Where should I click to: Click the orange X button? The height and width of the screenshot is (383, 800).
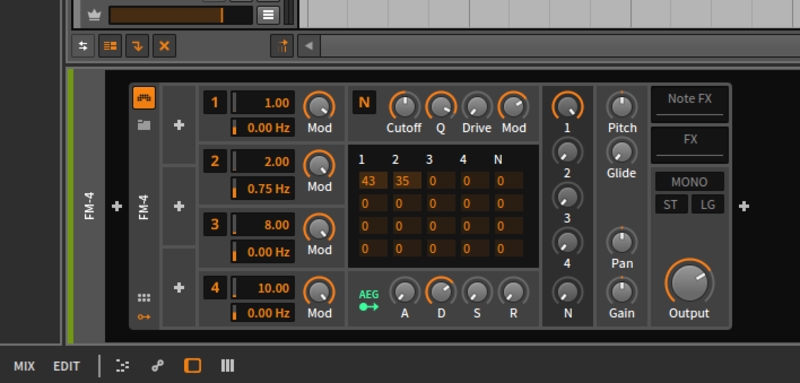tap(164, 46)
